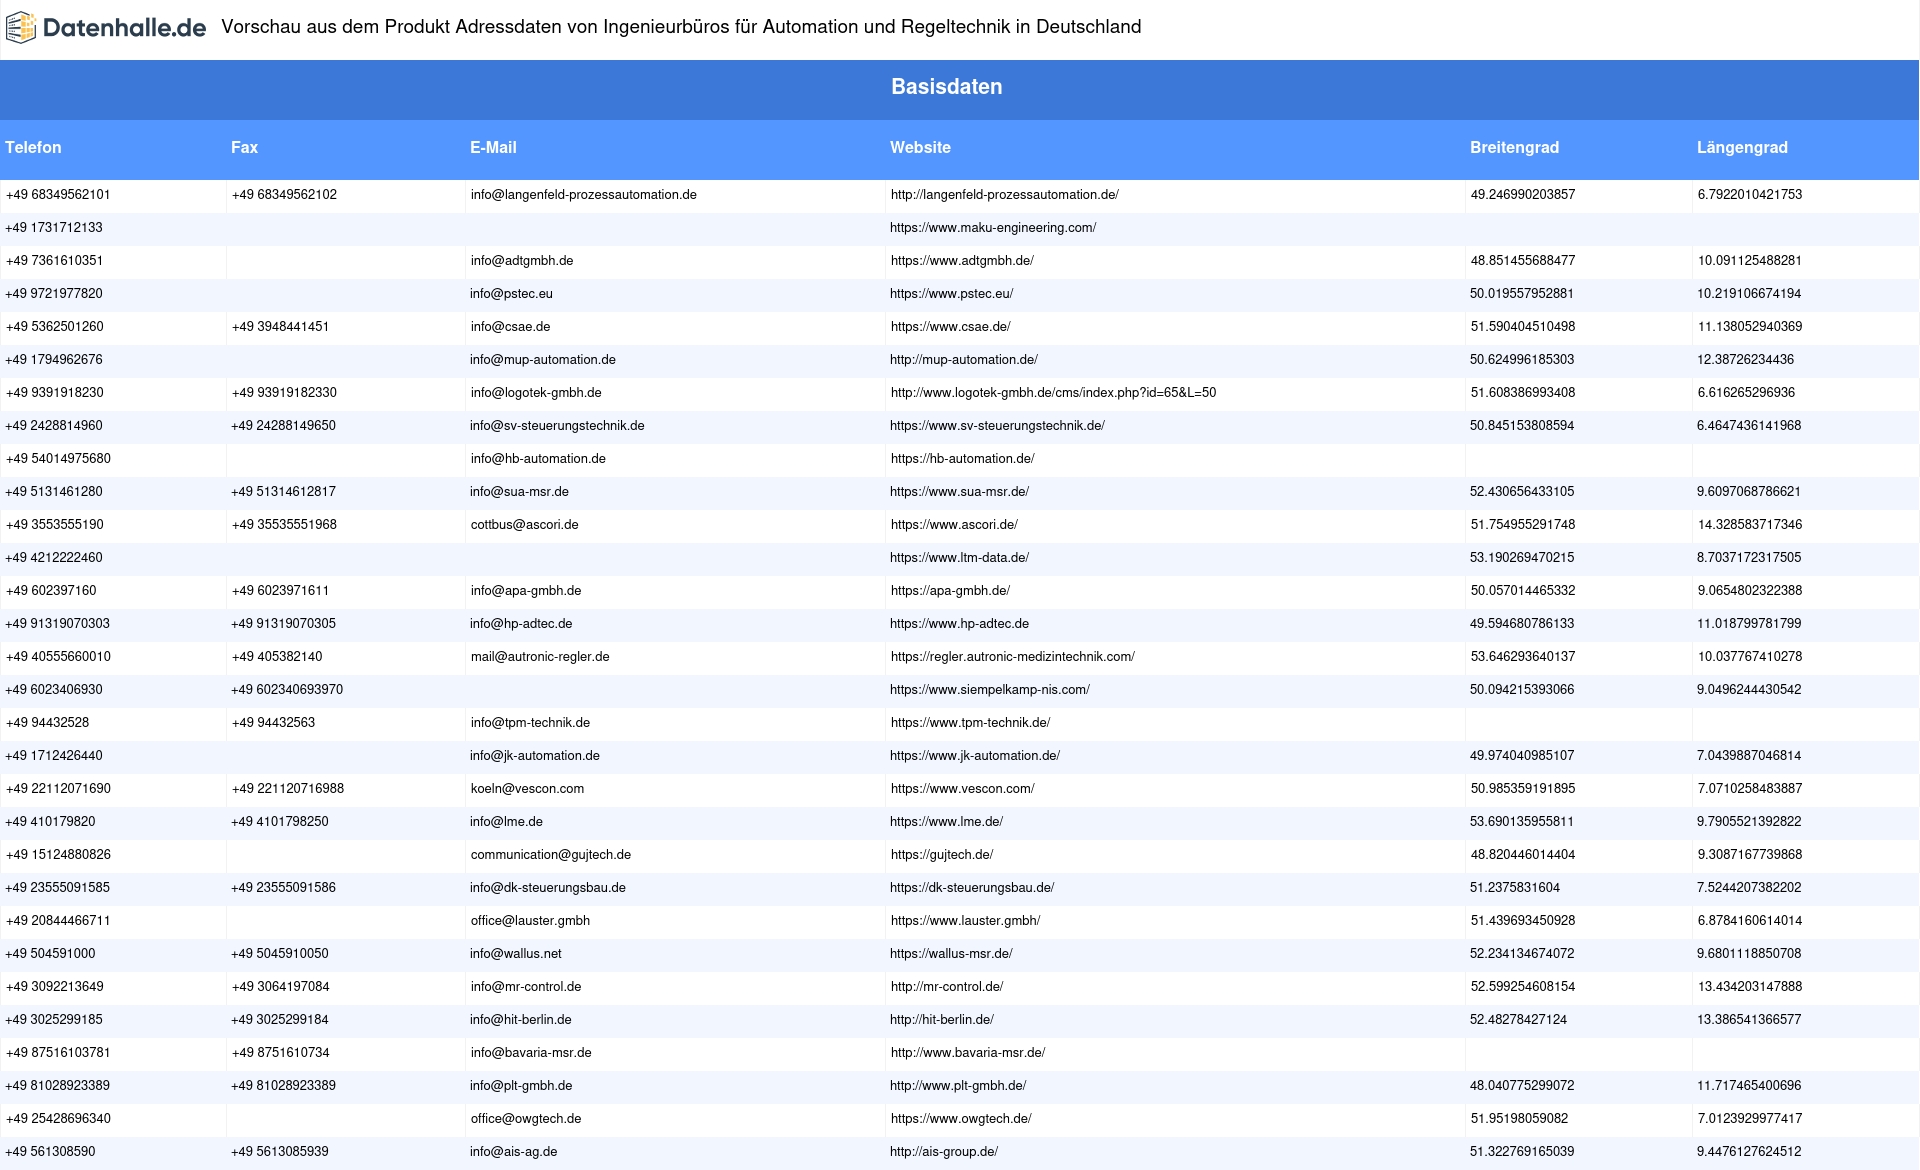Open the https://www.ltm-data.de/ link
This screenshot has height=1170, width=1920.
(x=959, y=558)
